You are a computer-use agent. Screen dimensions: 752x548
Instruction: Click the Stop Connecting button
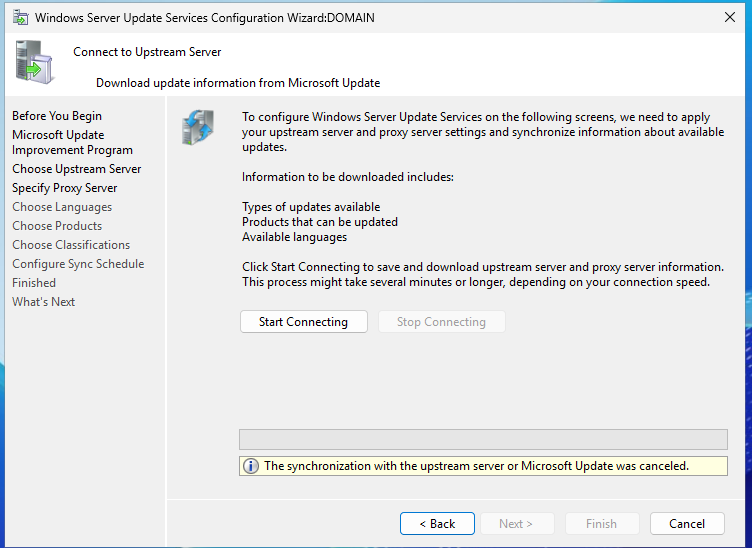441,322
